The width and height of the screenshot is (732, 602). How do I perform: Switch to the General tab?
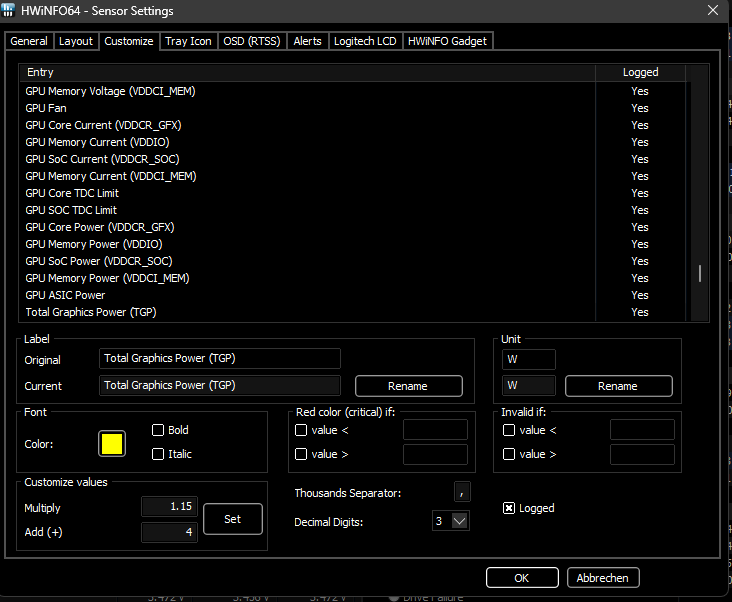(x=29, y=41)
